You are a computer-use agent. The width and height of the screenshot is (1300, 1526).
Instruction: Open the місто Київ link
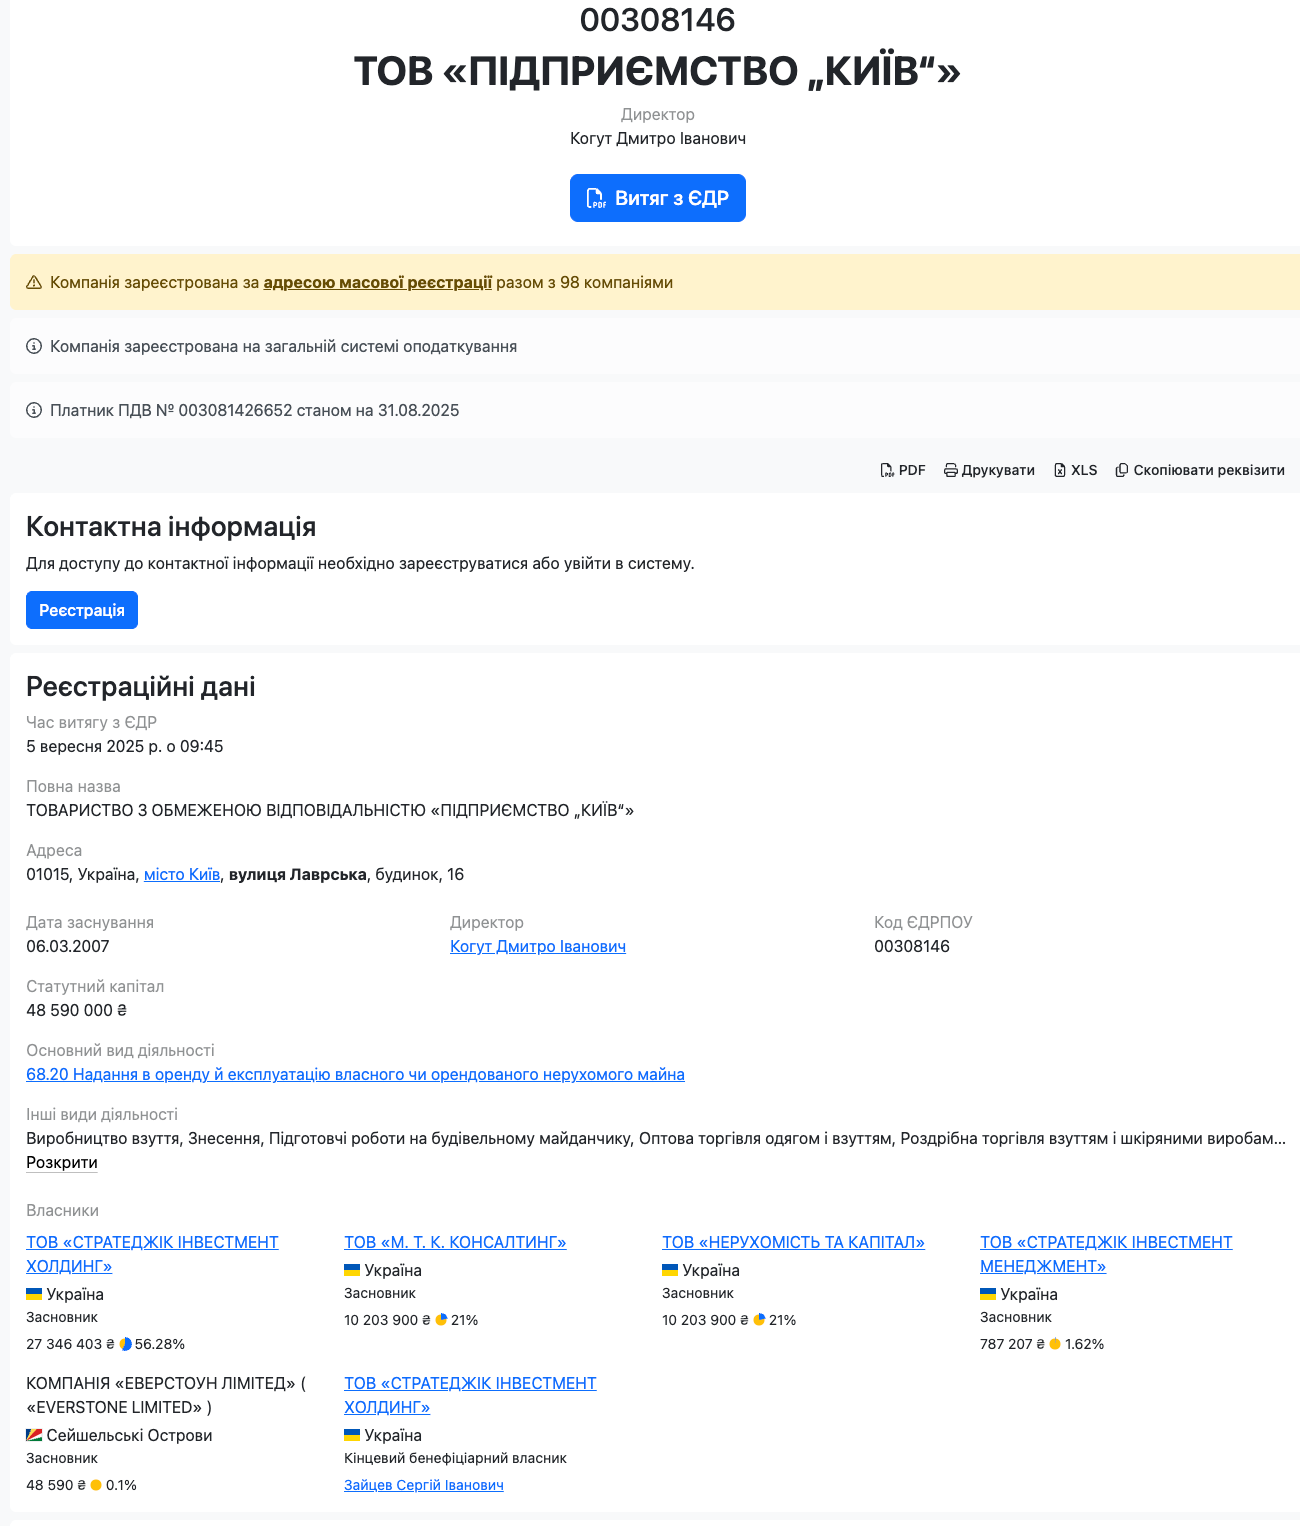[181, 873]
